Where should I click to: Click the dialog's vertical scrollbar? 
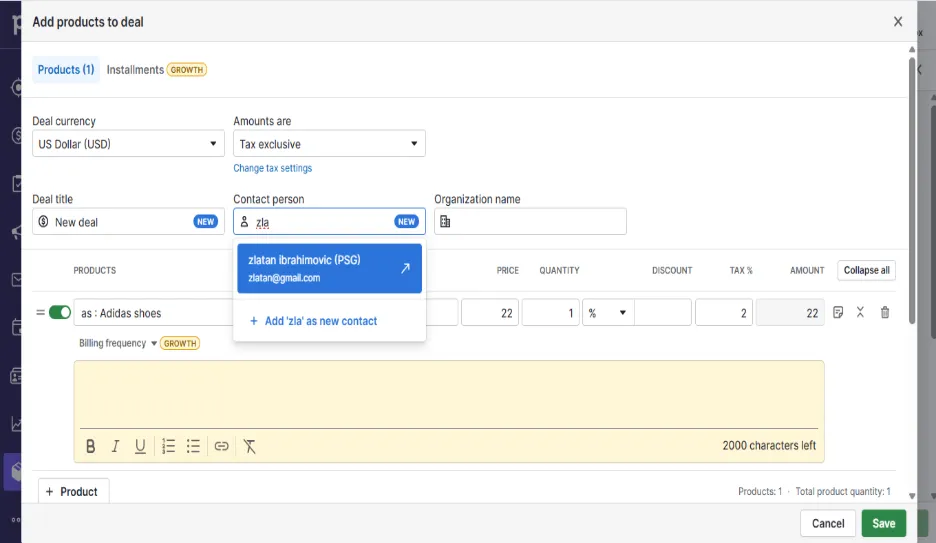pos(912,191)
